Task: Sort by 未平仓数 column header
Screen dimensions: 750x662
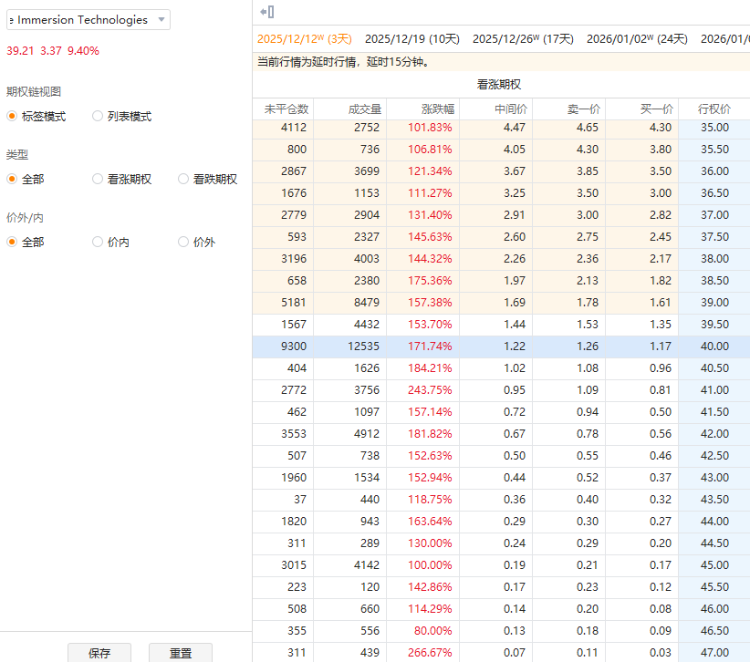Action: click(286, 109)
